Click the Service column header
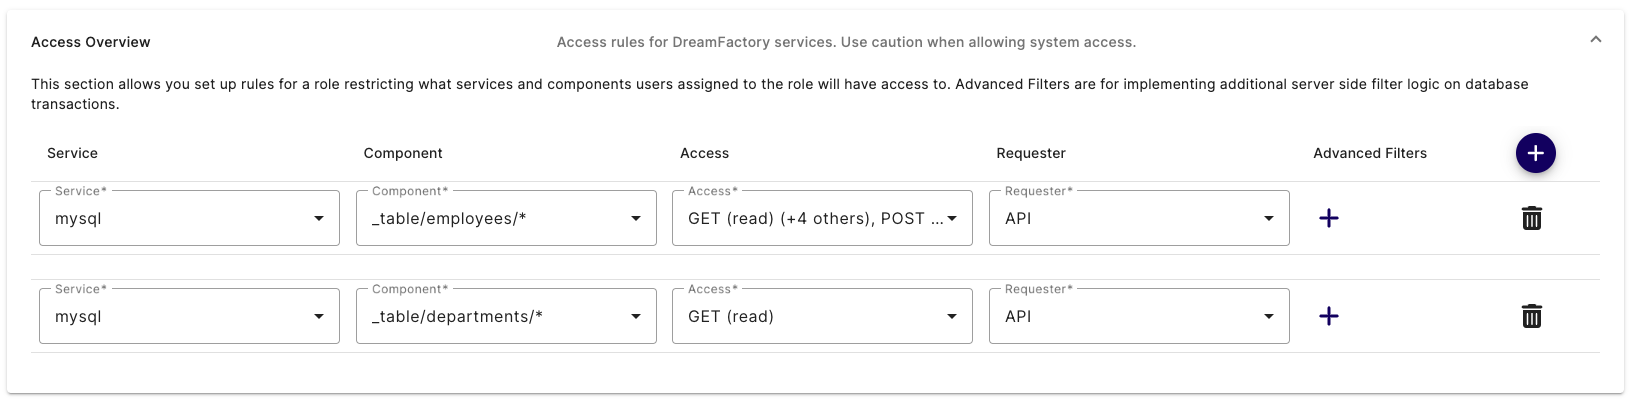This screenshot has width=1636, height=403. [72, 153]
